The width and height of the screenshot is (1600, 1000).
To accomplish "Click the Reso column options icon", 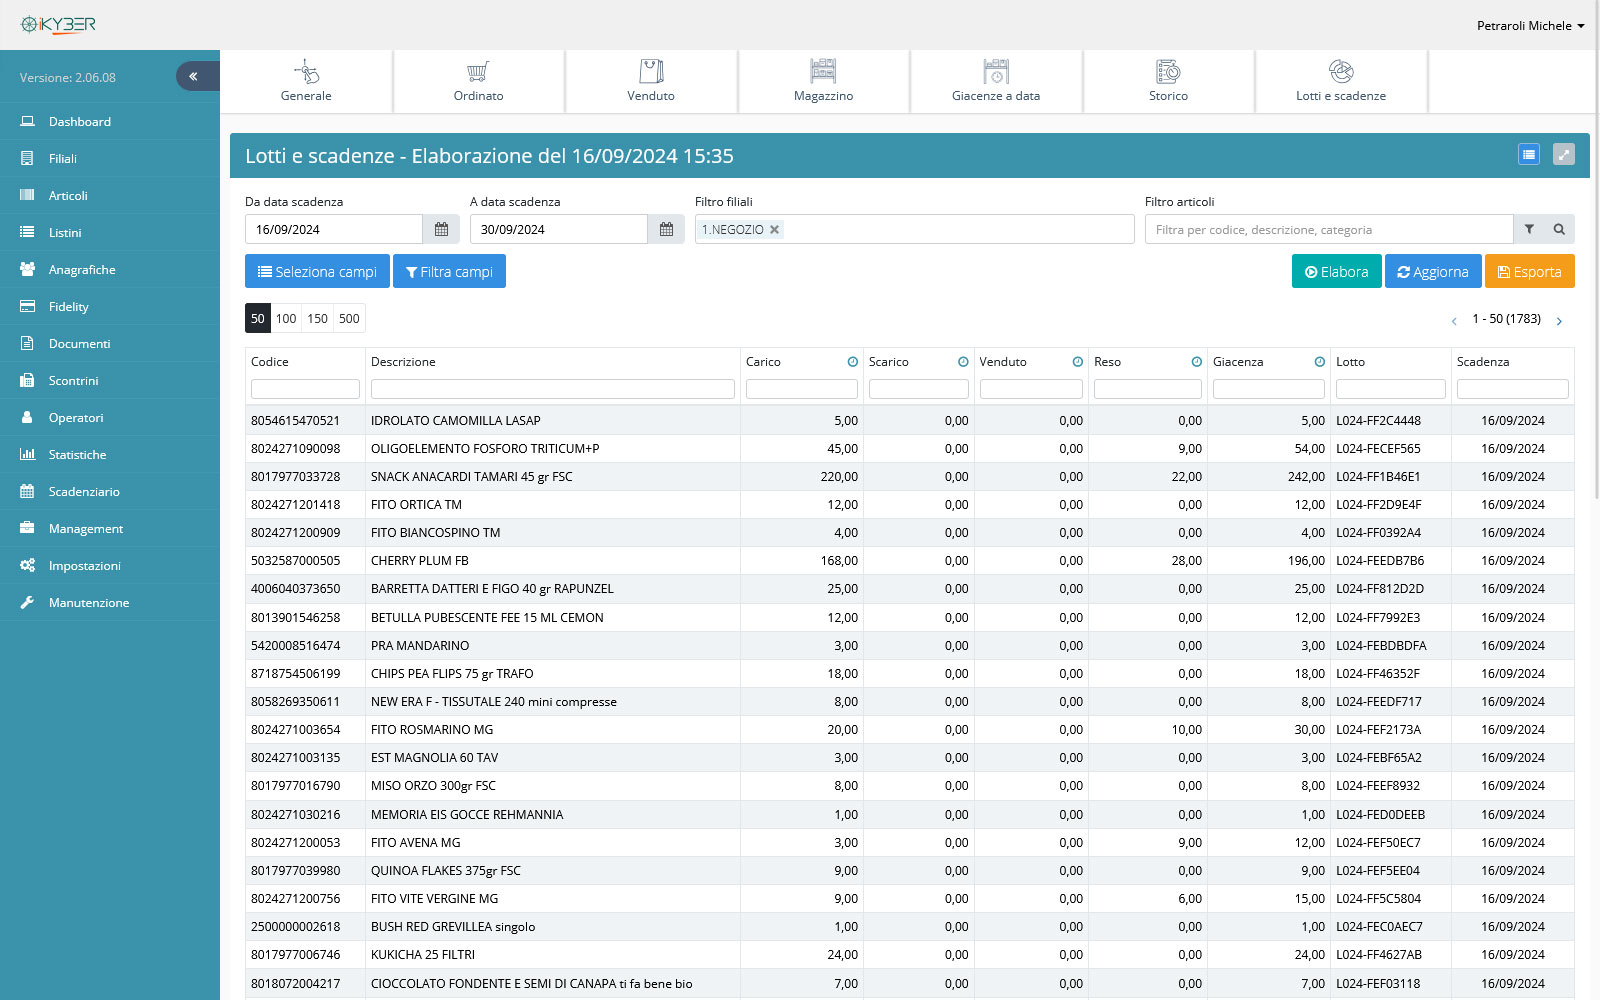I will tap(1197, 362).
